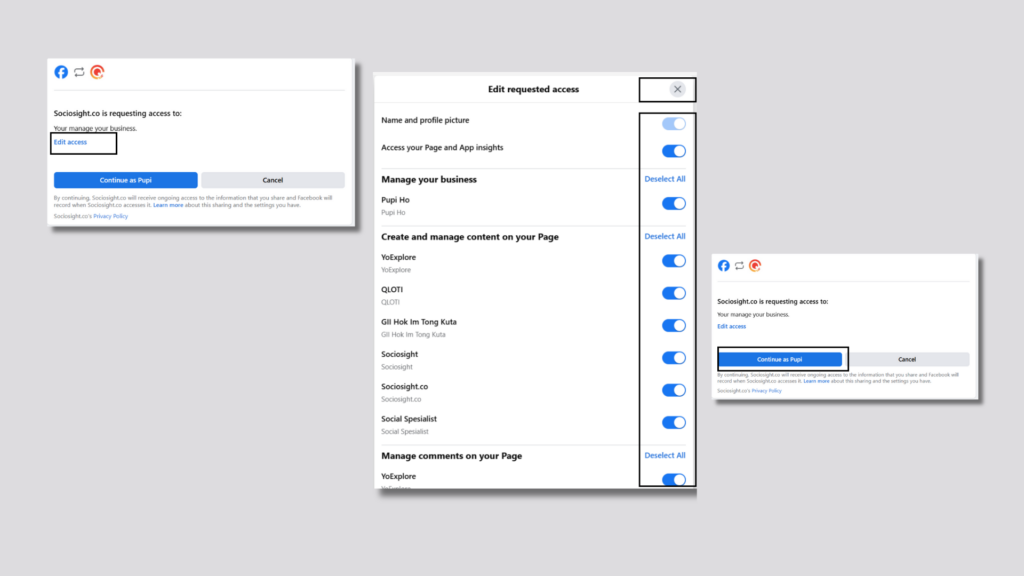The width and height of the screenshot is (1024, 576).
Task: Click Manage comments on your Page heading
Action: tap(452, 456)
